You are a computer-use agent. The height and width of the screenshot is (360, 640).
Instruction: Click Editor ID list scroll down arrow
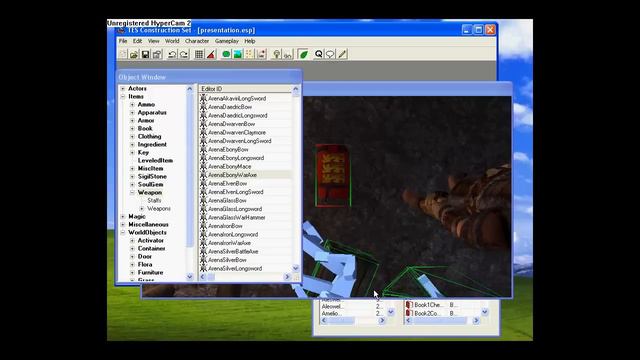click(x=296, y=268)
